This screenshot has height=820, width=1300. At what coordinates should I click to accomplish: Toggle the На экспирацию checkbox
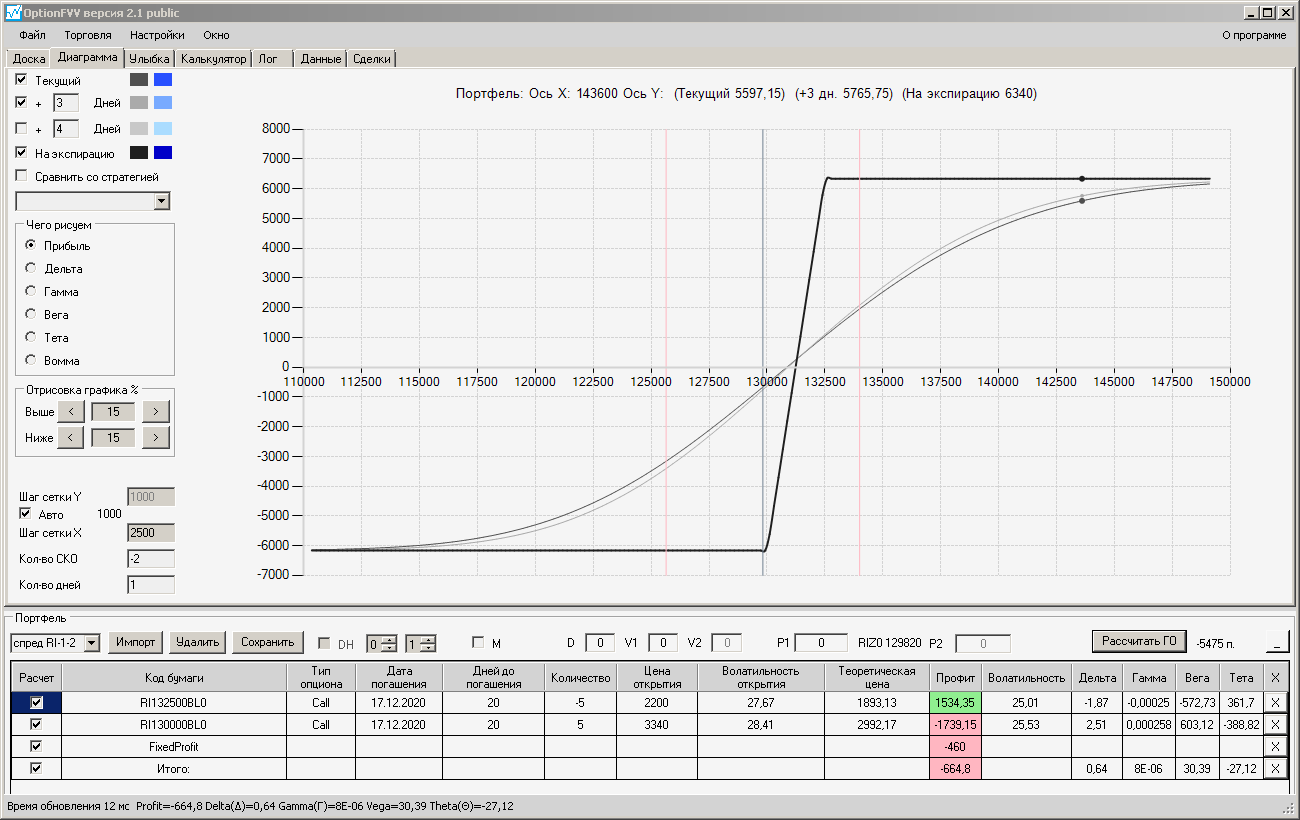[22, 154]
